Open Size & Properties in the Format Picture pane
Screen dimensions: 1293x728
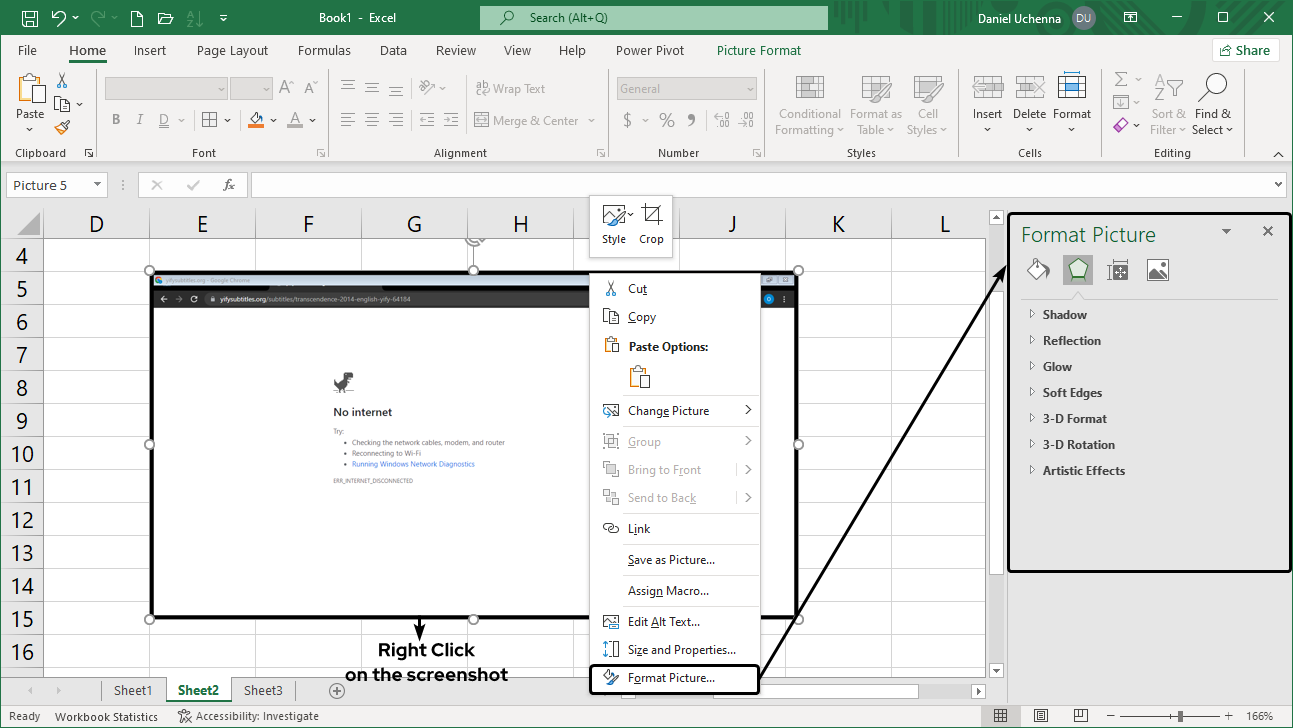click(x=1117, y=269)
